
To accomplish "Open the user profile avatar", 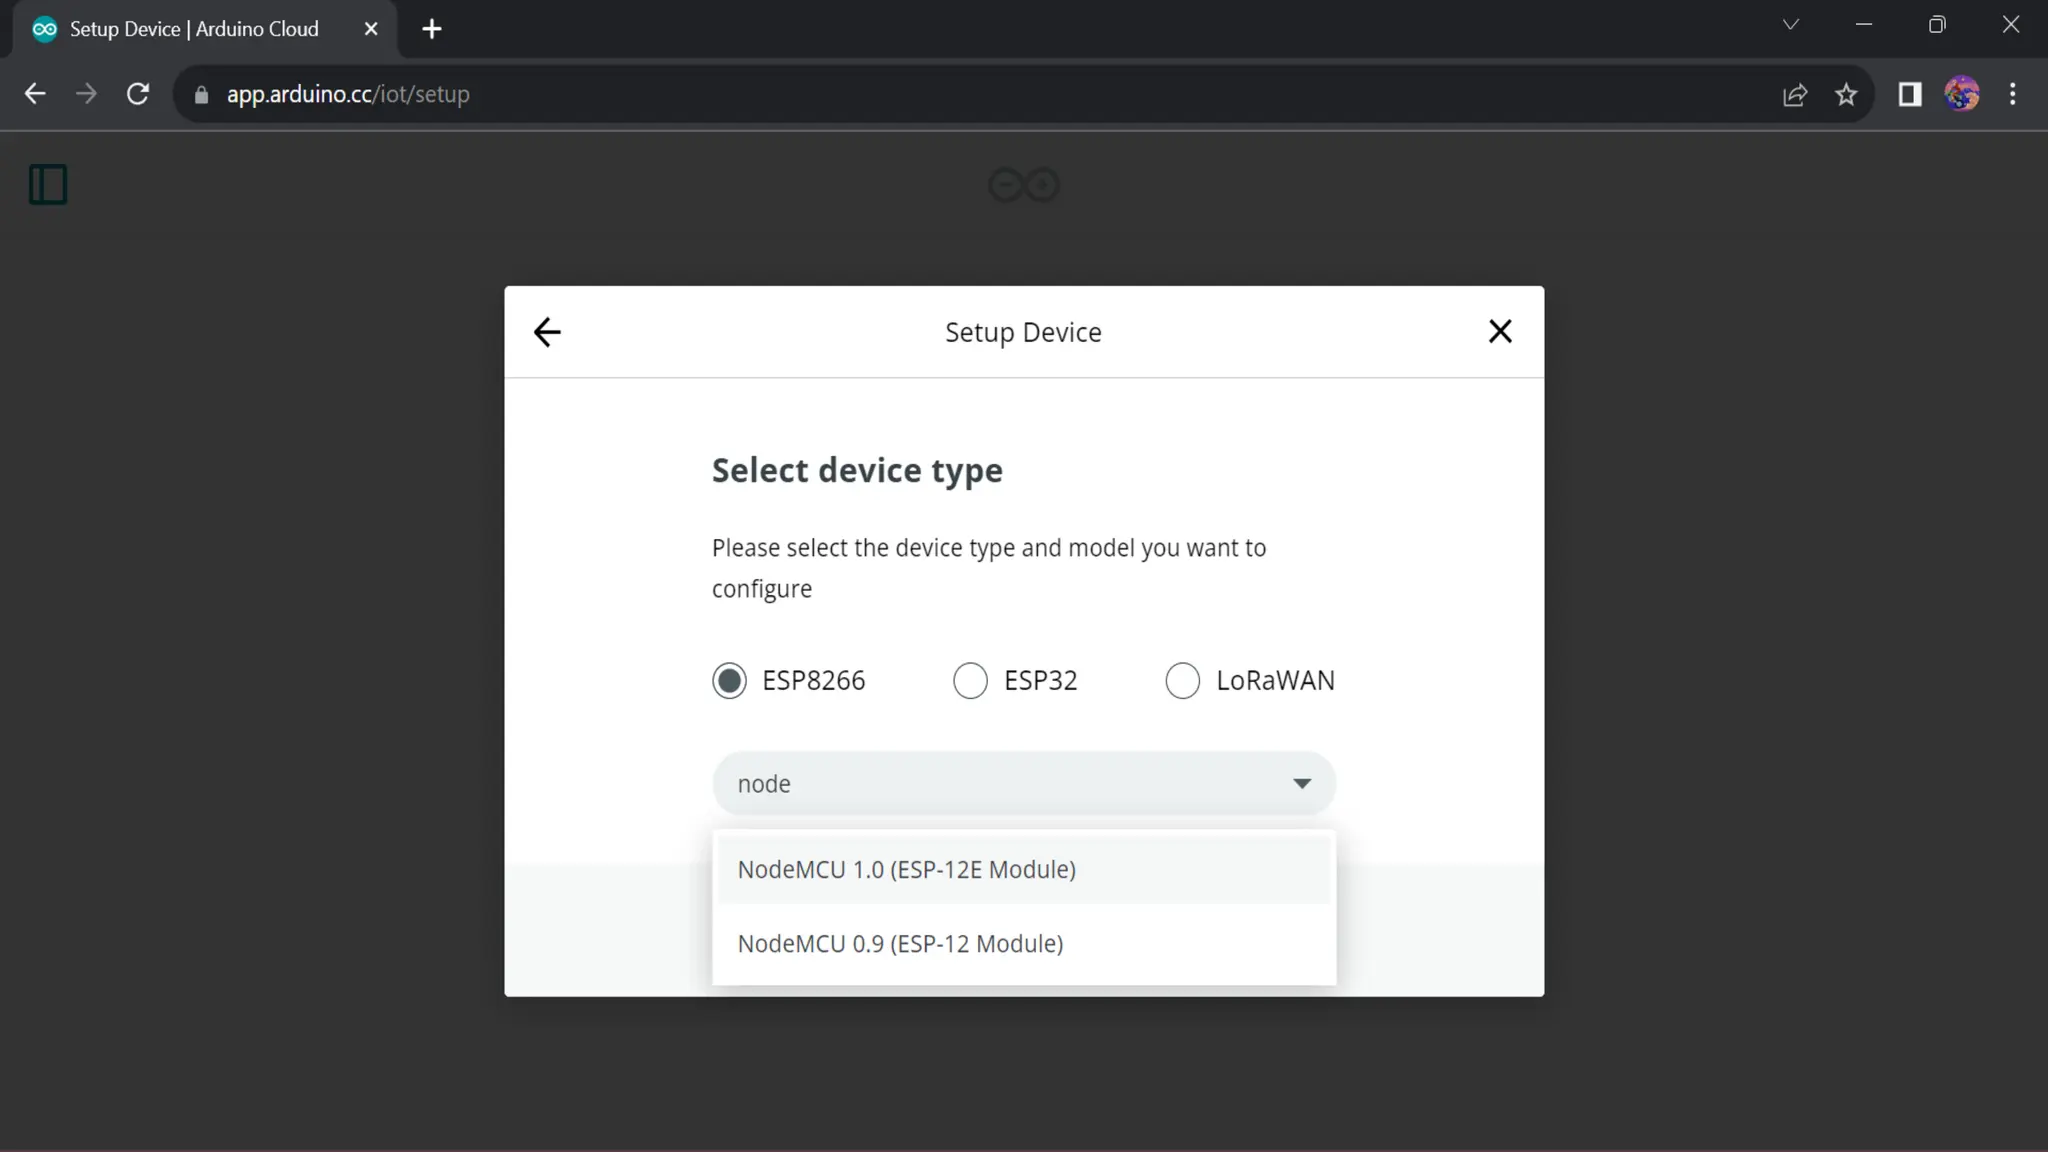I will (x=1962, y=94).
